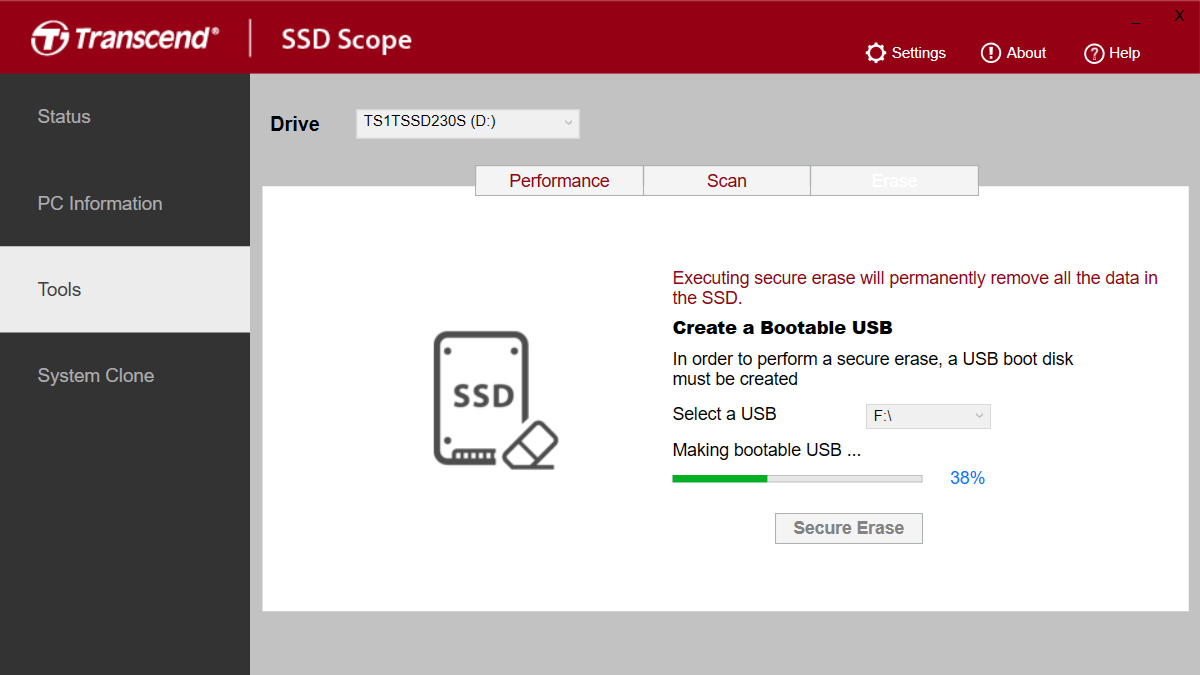
Task: Close the SSD Scope window
Action: [1179, 16]
